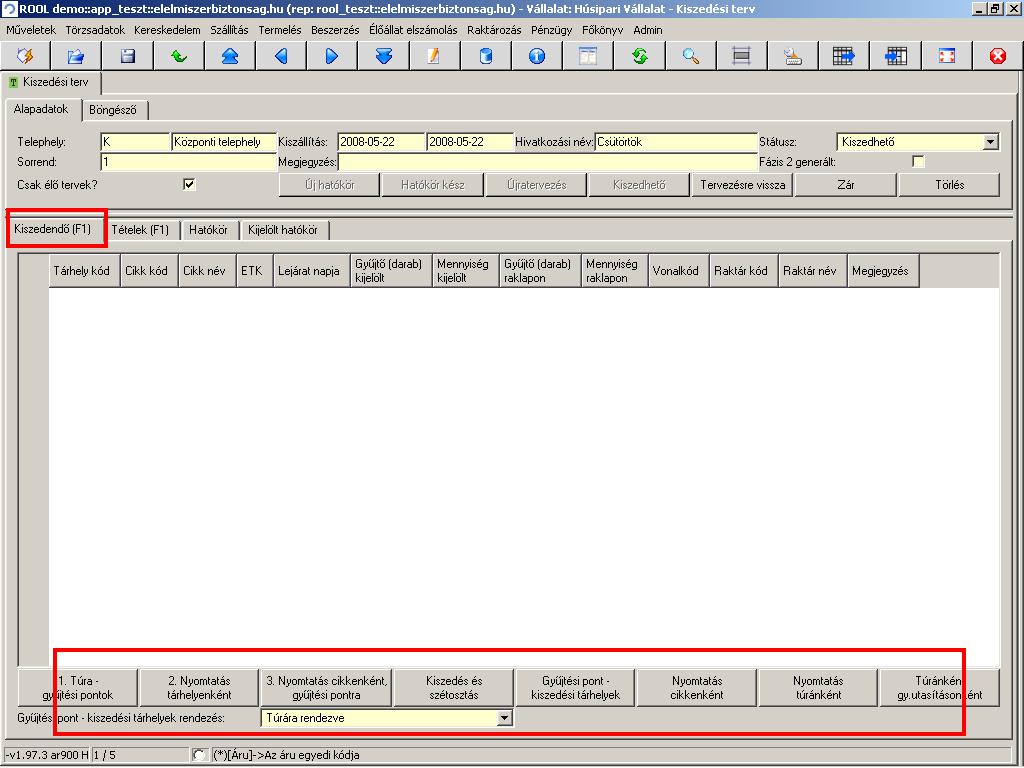Click the blue info icon in toolbar

coord(537,56)
